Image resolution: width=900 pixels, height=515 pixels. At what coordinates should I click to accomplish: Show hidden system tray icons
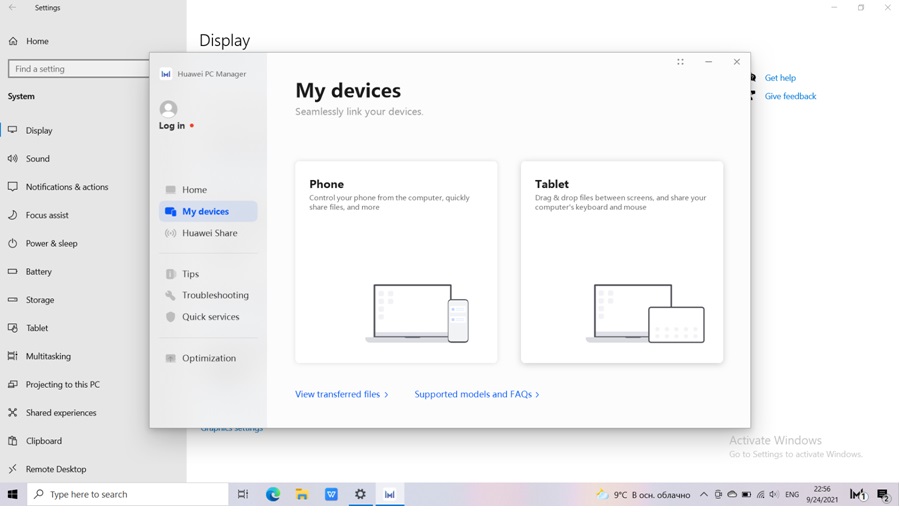pos(704,494)
